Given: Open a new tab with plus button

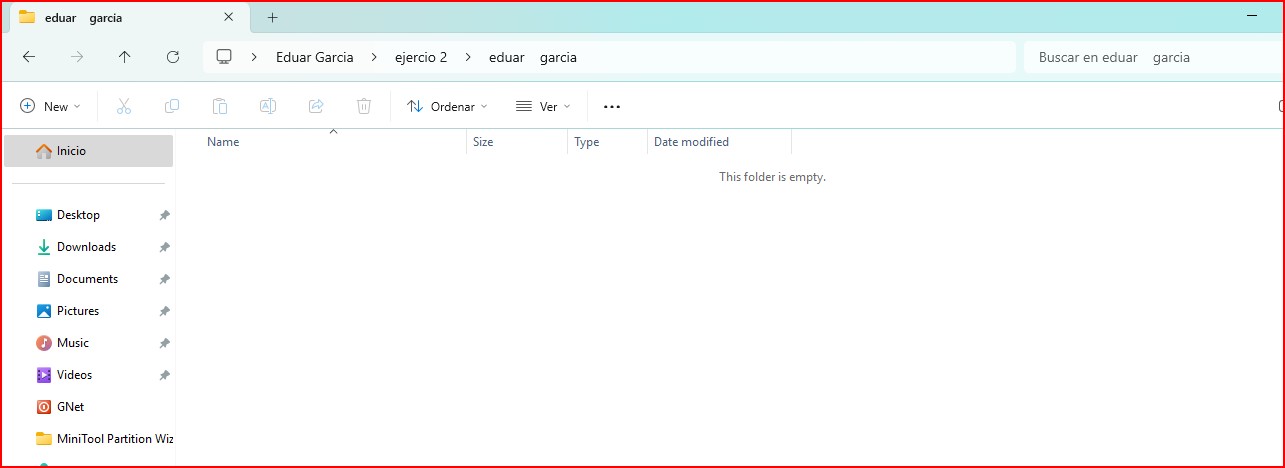Looking at the screenshot, I should (x=272, y=17).
